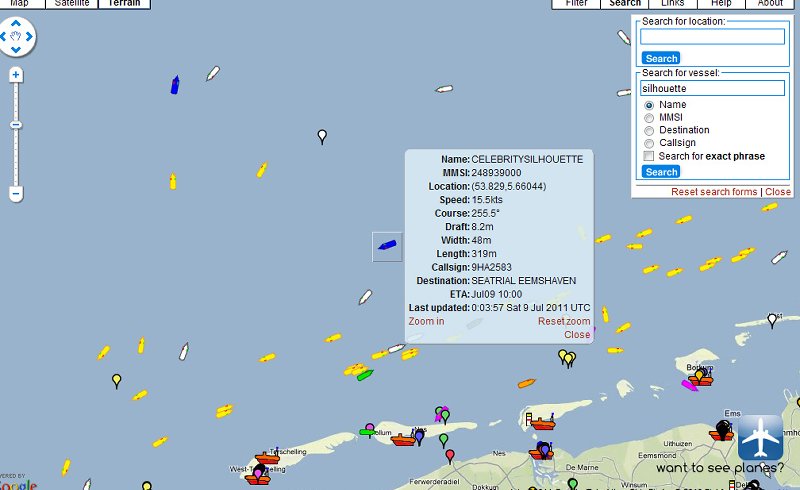Select the MMSI radio button
The width and height of the screenshot is (800, 490).
pyautogui.click(x=649, y=118)
